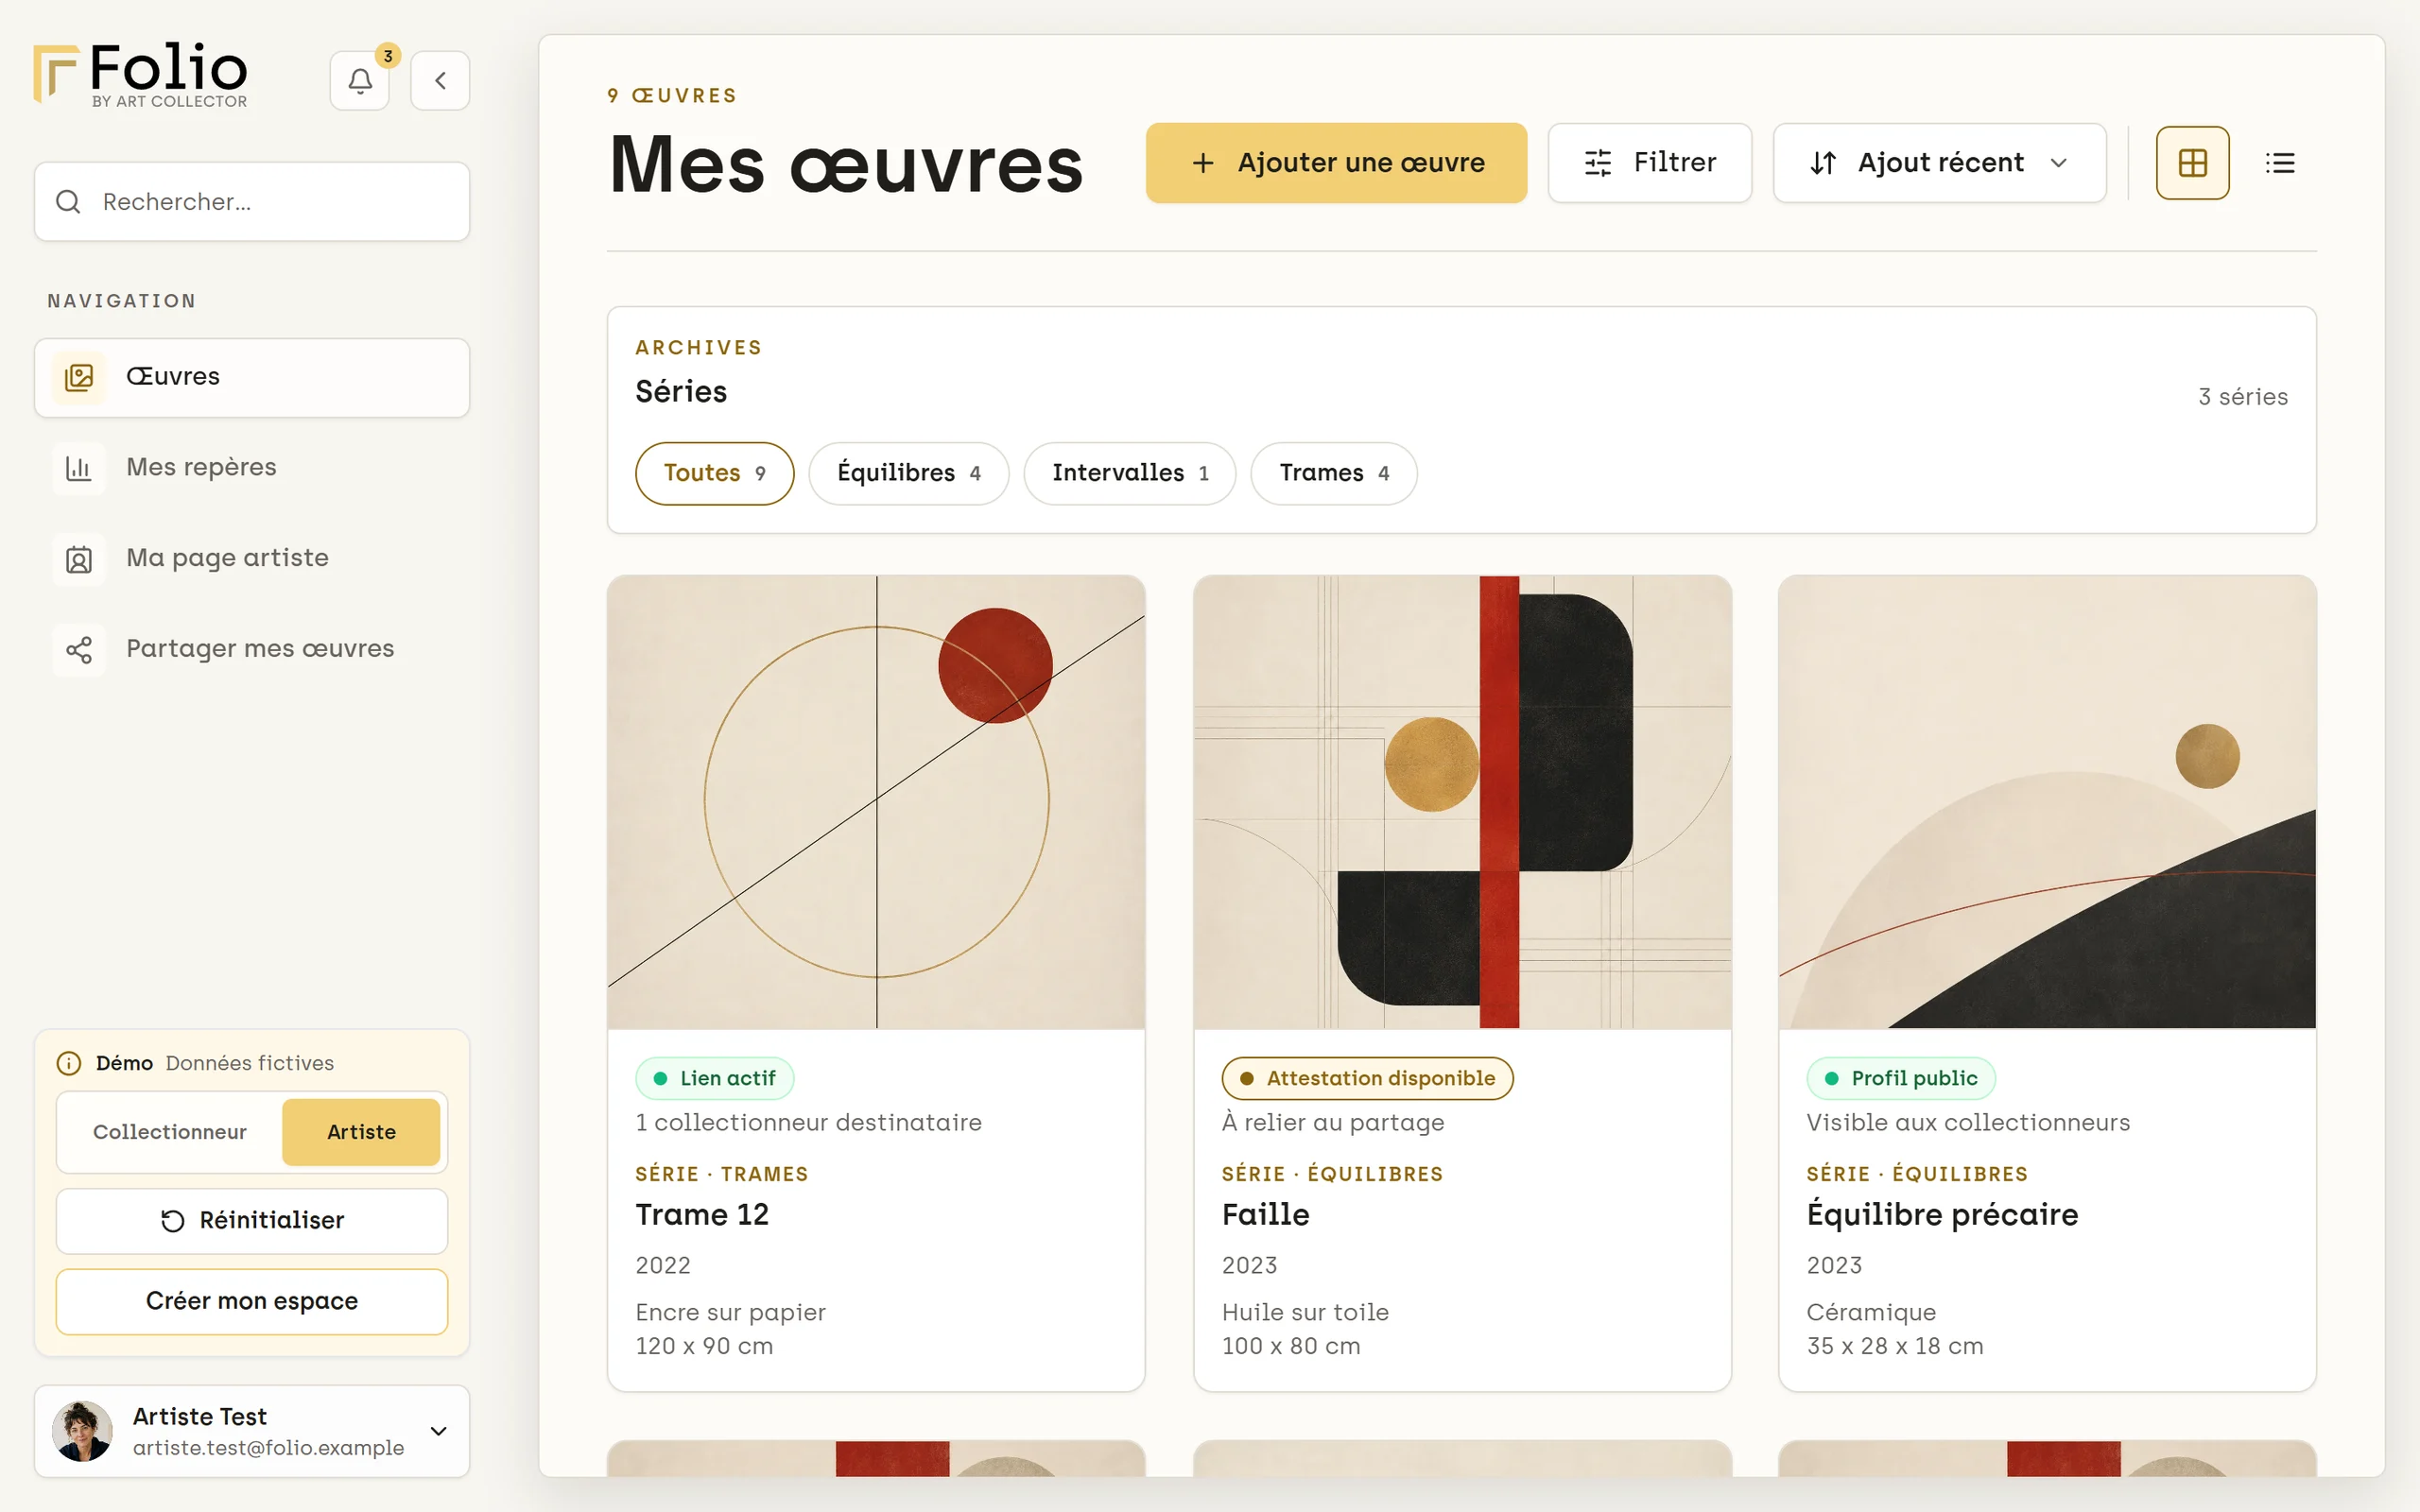Open Ma page artiste navigation item

(252, 559)
